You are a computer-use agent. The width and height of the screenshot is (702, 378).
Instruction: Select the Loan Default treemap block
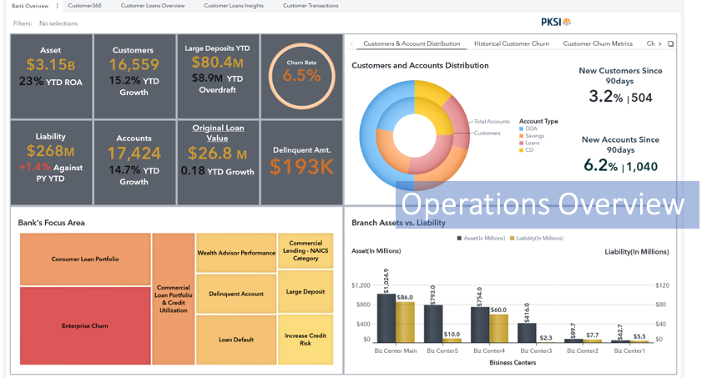(x=236, y=339)
